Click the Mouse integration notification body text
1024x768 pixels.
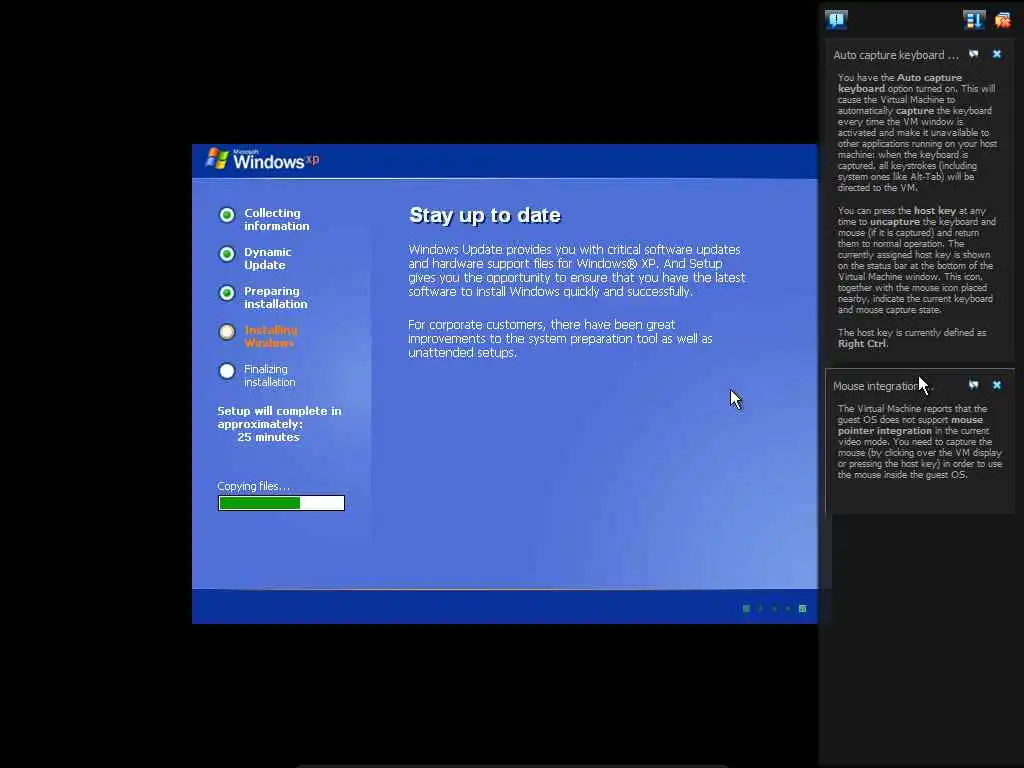[x=920, y=441]
